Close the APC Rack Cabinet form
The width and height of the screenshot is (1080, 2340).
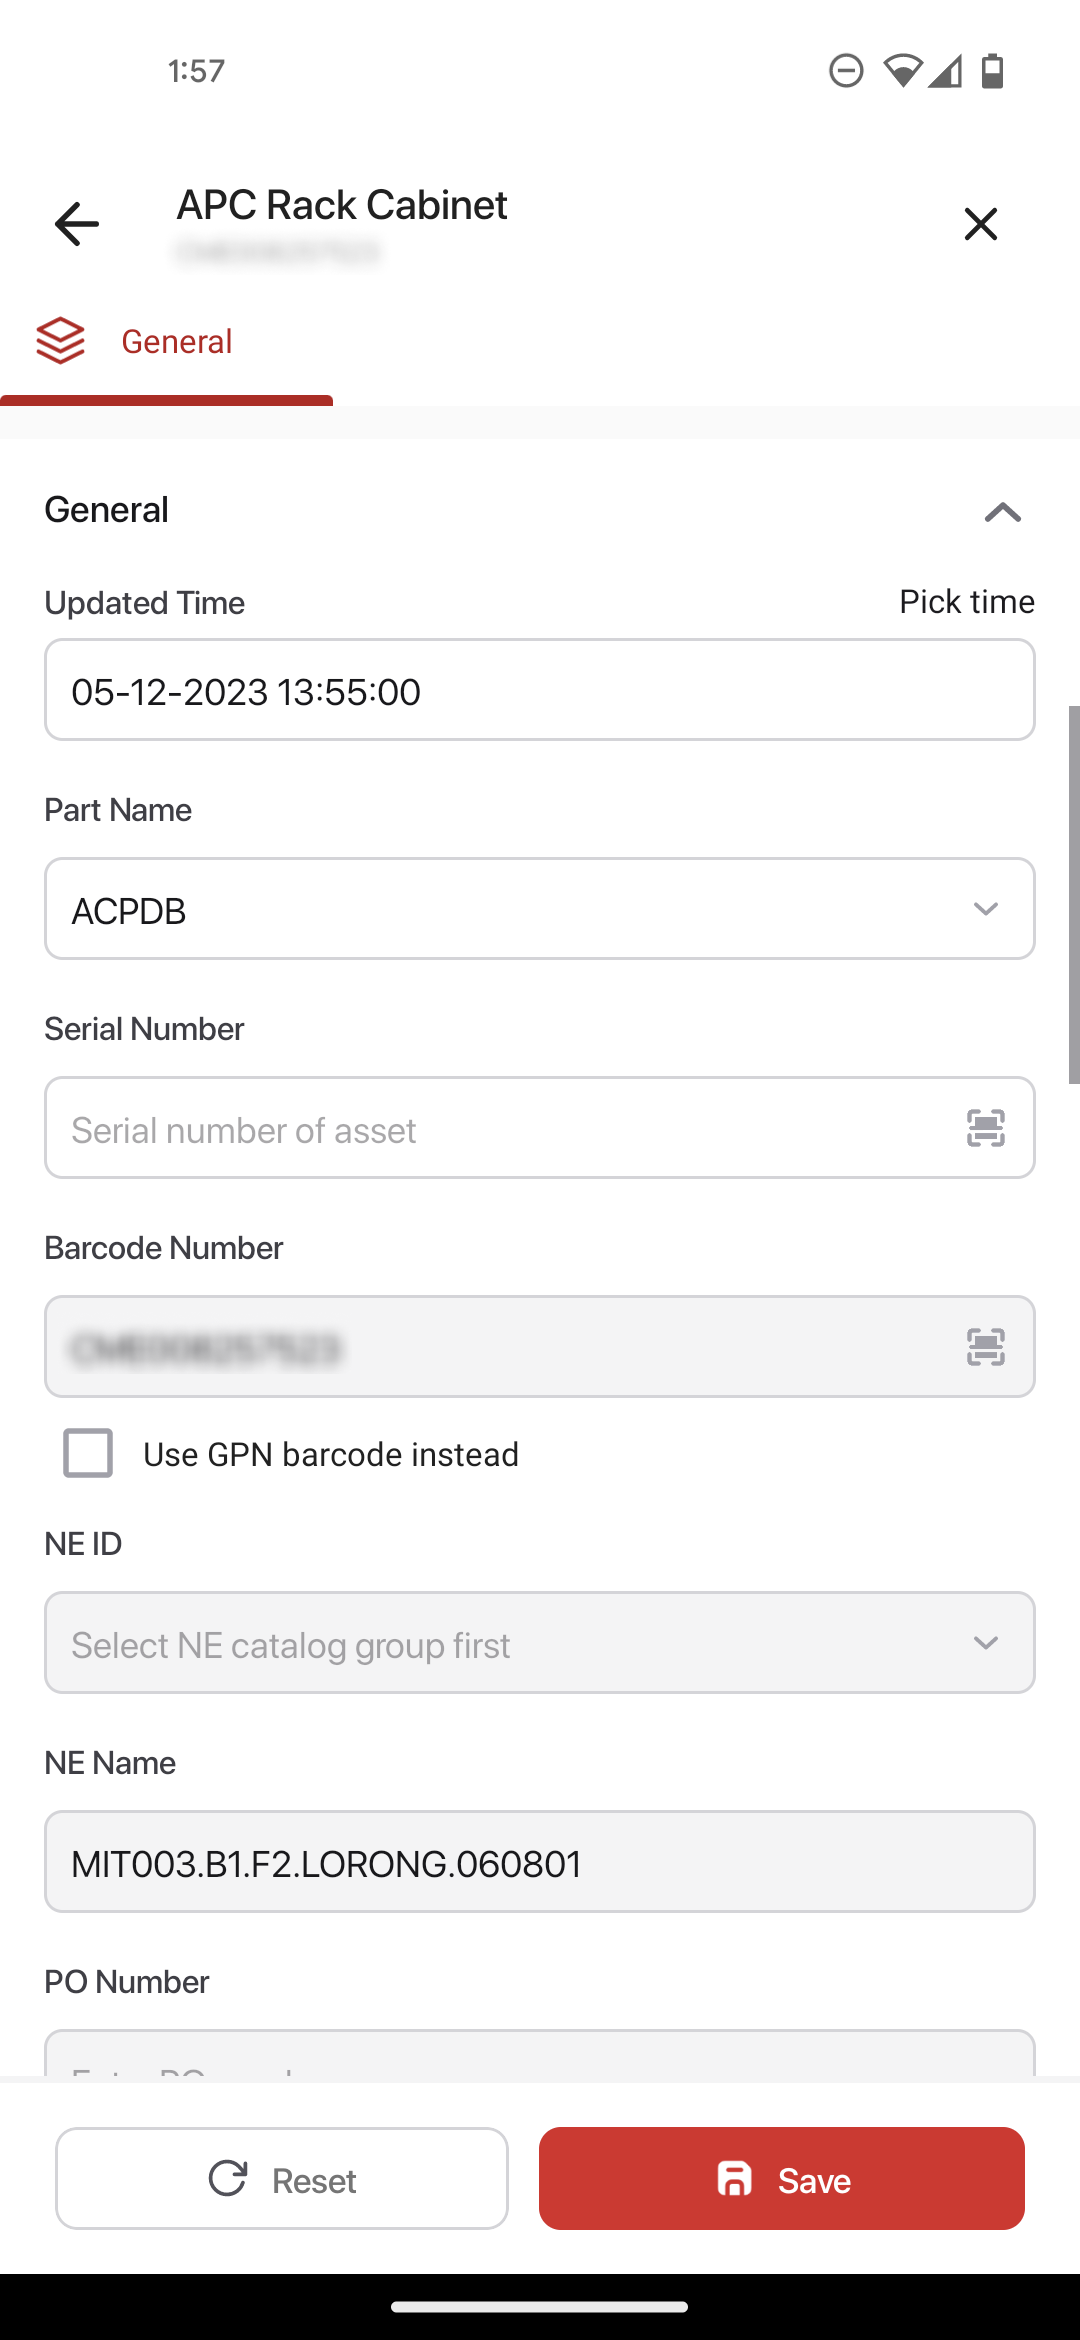tap(981, 223)
